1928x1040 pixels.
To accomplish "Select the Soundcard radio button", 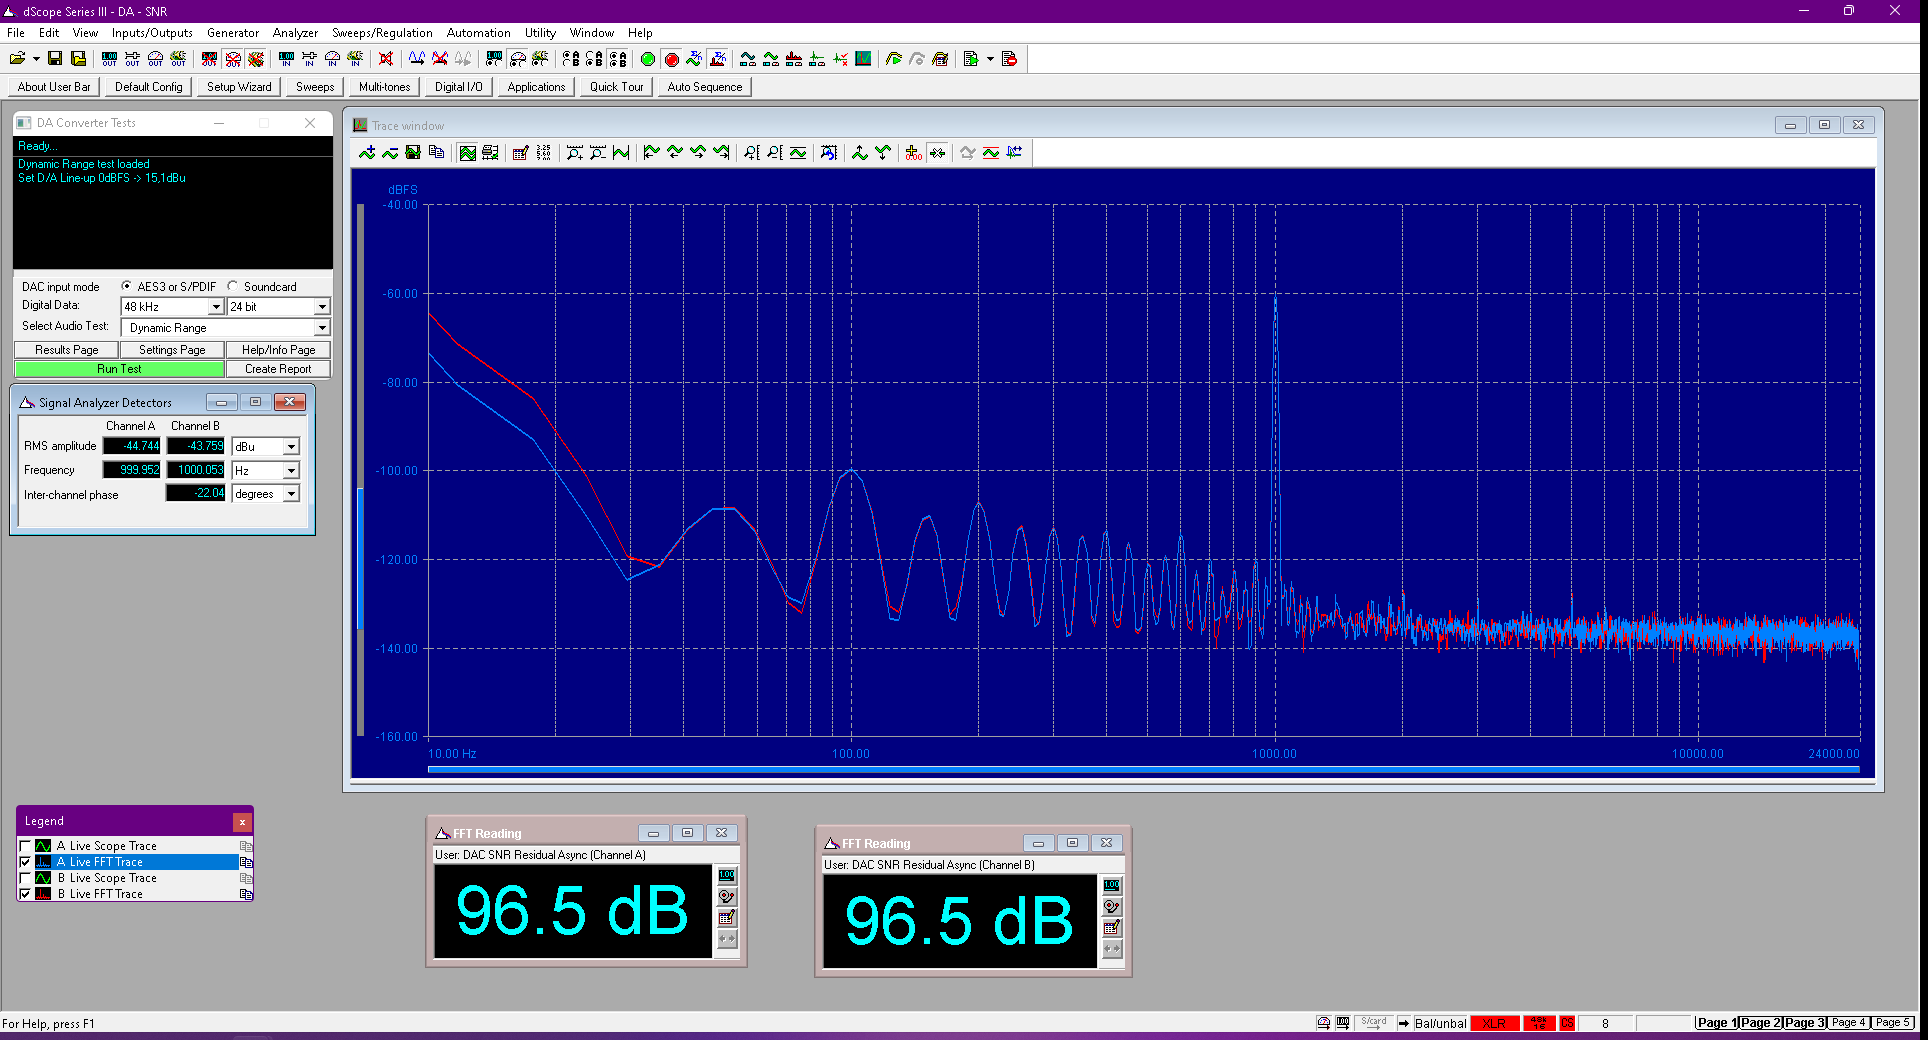I will point(233,286).
